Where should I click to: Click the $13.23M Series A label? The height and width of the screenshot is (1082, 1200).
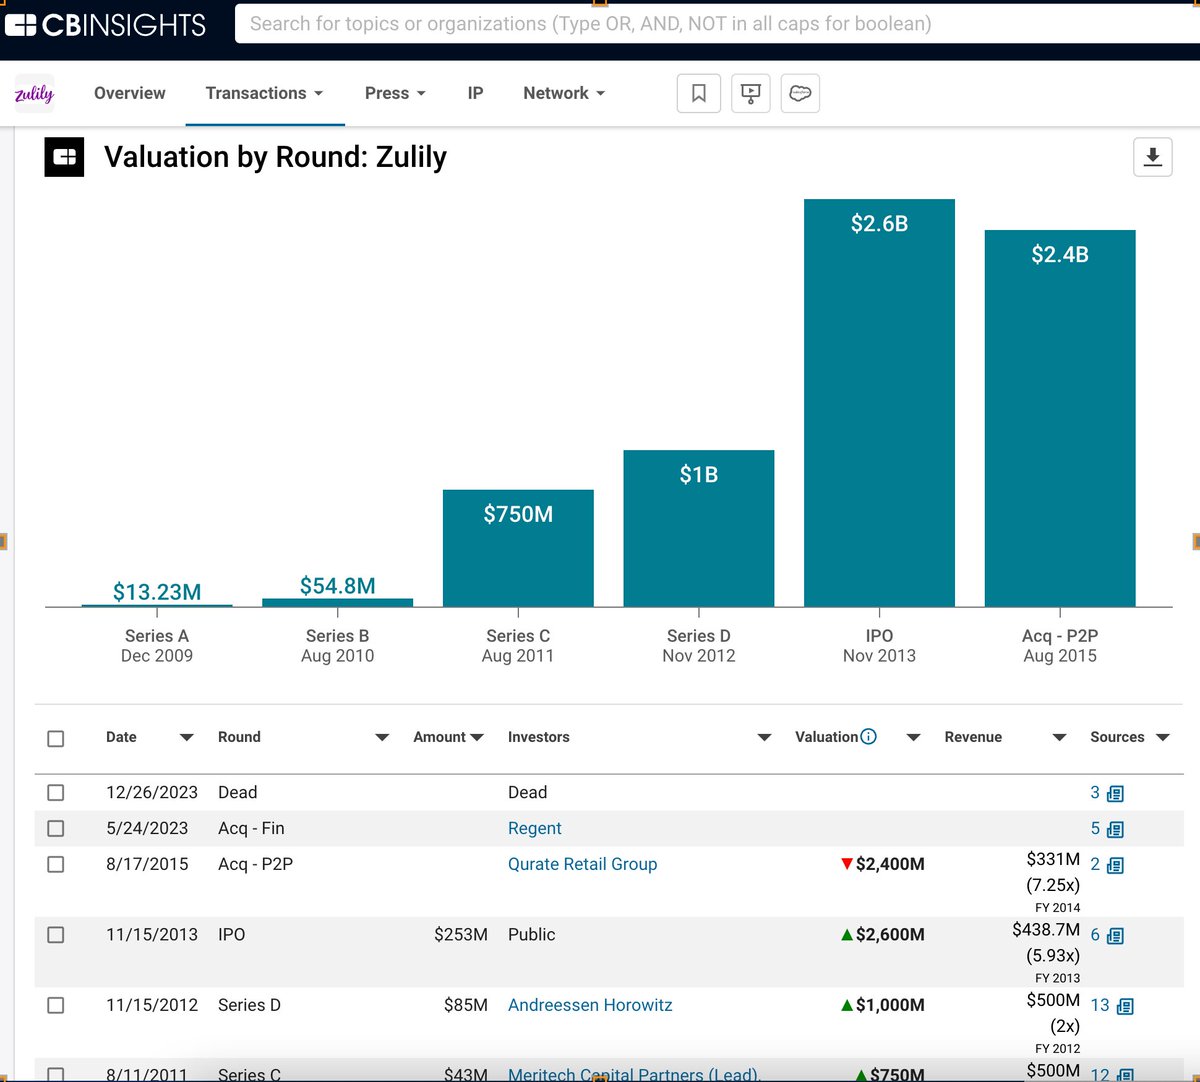157,592
